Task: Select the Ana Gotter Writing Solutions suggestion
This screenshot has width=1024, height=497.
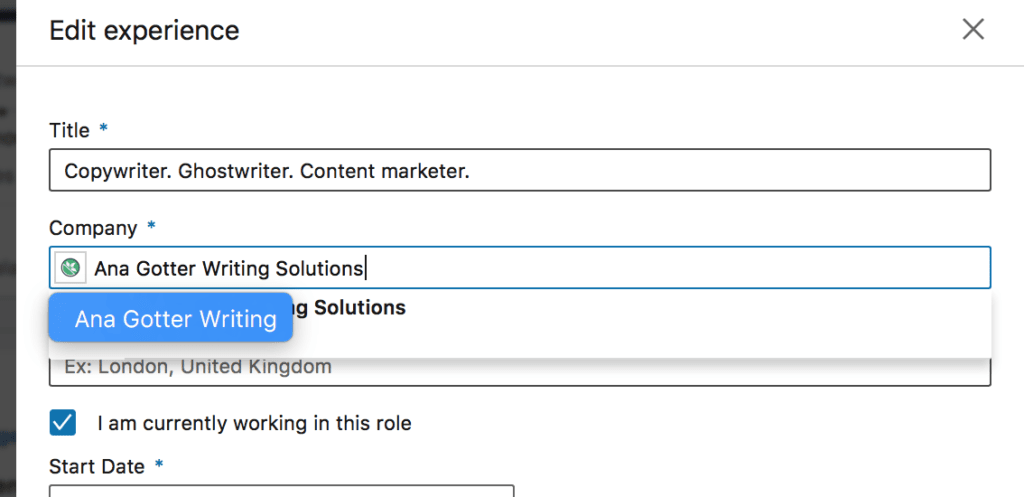Action: click(x=520, y=308)
